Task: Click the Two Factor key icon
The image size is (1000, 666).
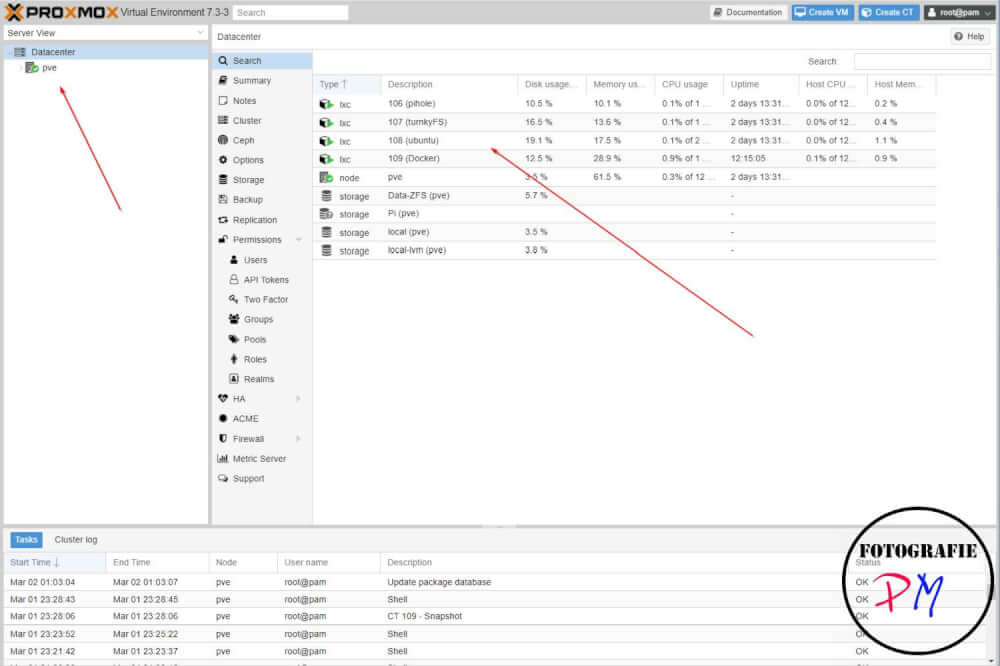Action: [x=233, y=300]
